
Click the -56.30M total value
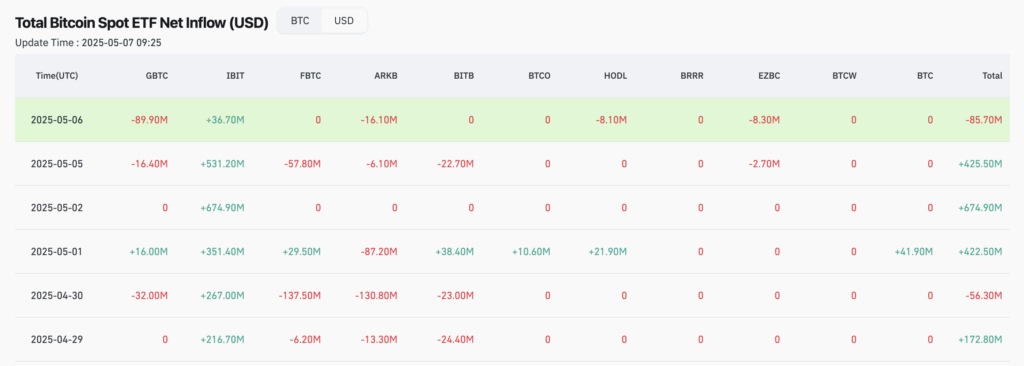[x=984, y=295]
